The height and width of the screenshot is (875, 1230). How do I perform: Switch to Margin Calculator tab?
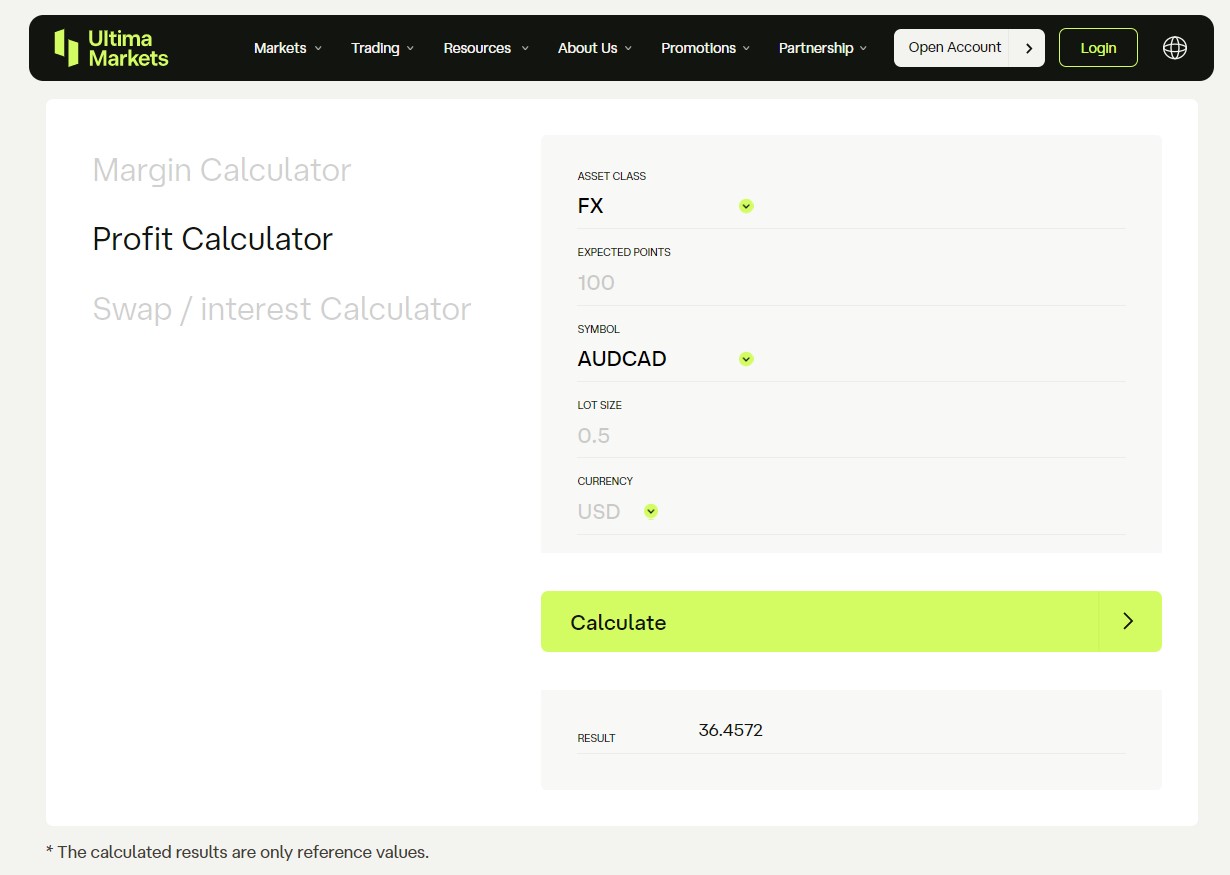tap(221, 170)
